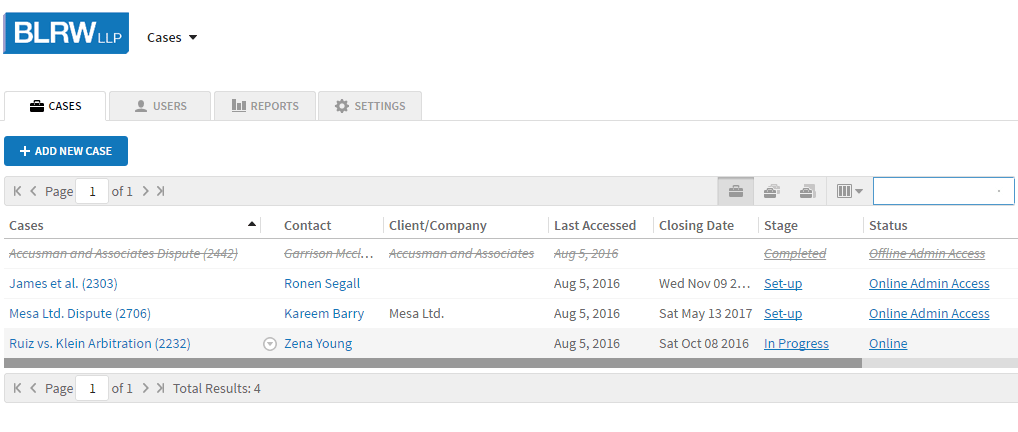Select the double briefcase view icon

click(x=771, y=191)
